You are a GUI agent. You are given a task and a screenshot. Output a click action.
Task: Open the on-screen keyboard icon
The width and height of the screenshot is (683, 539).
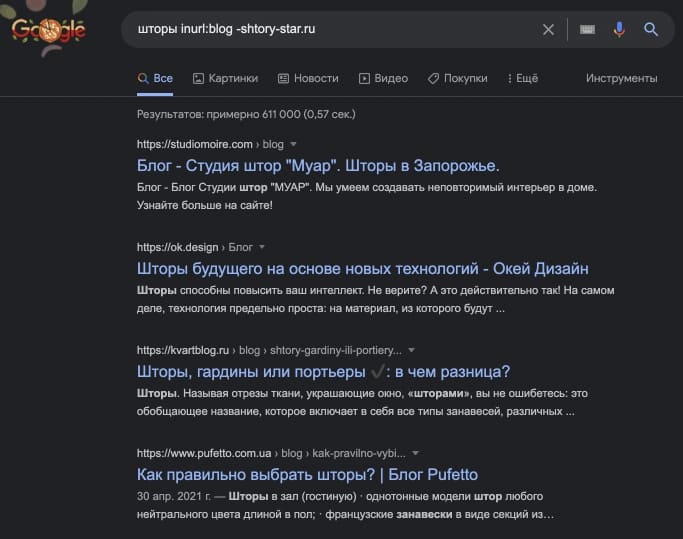pos(587,30)
